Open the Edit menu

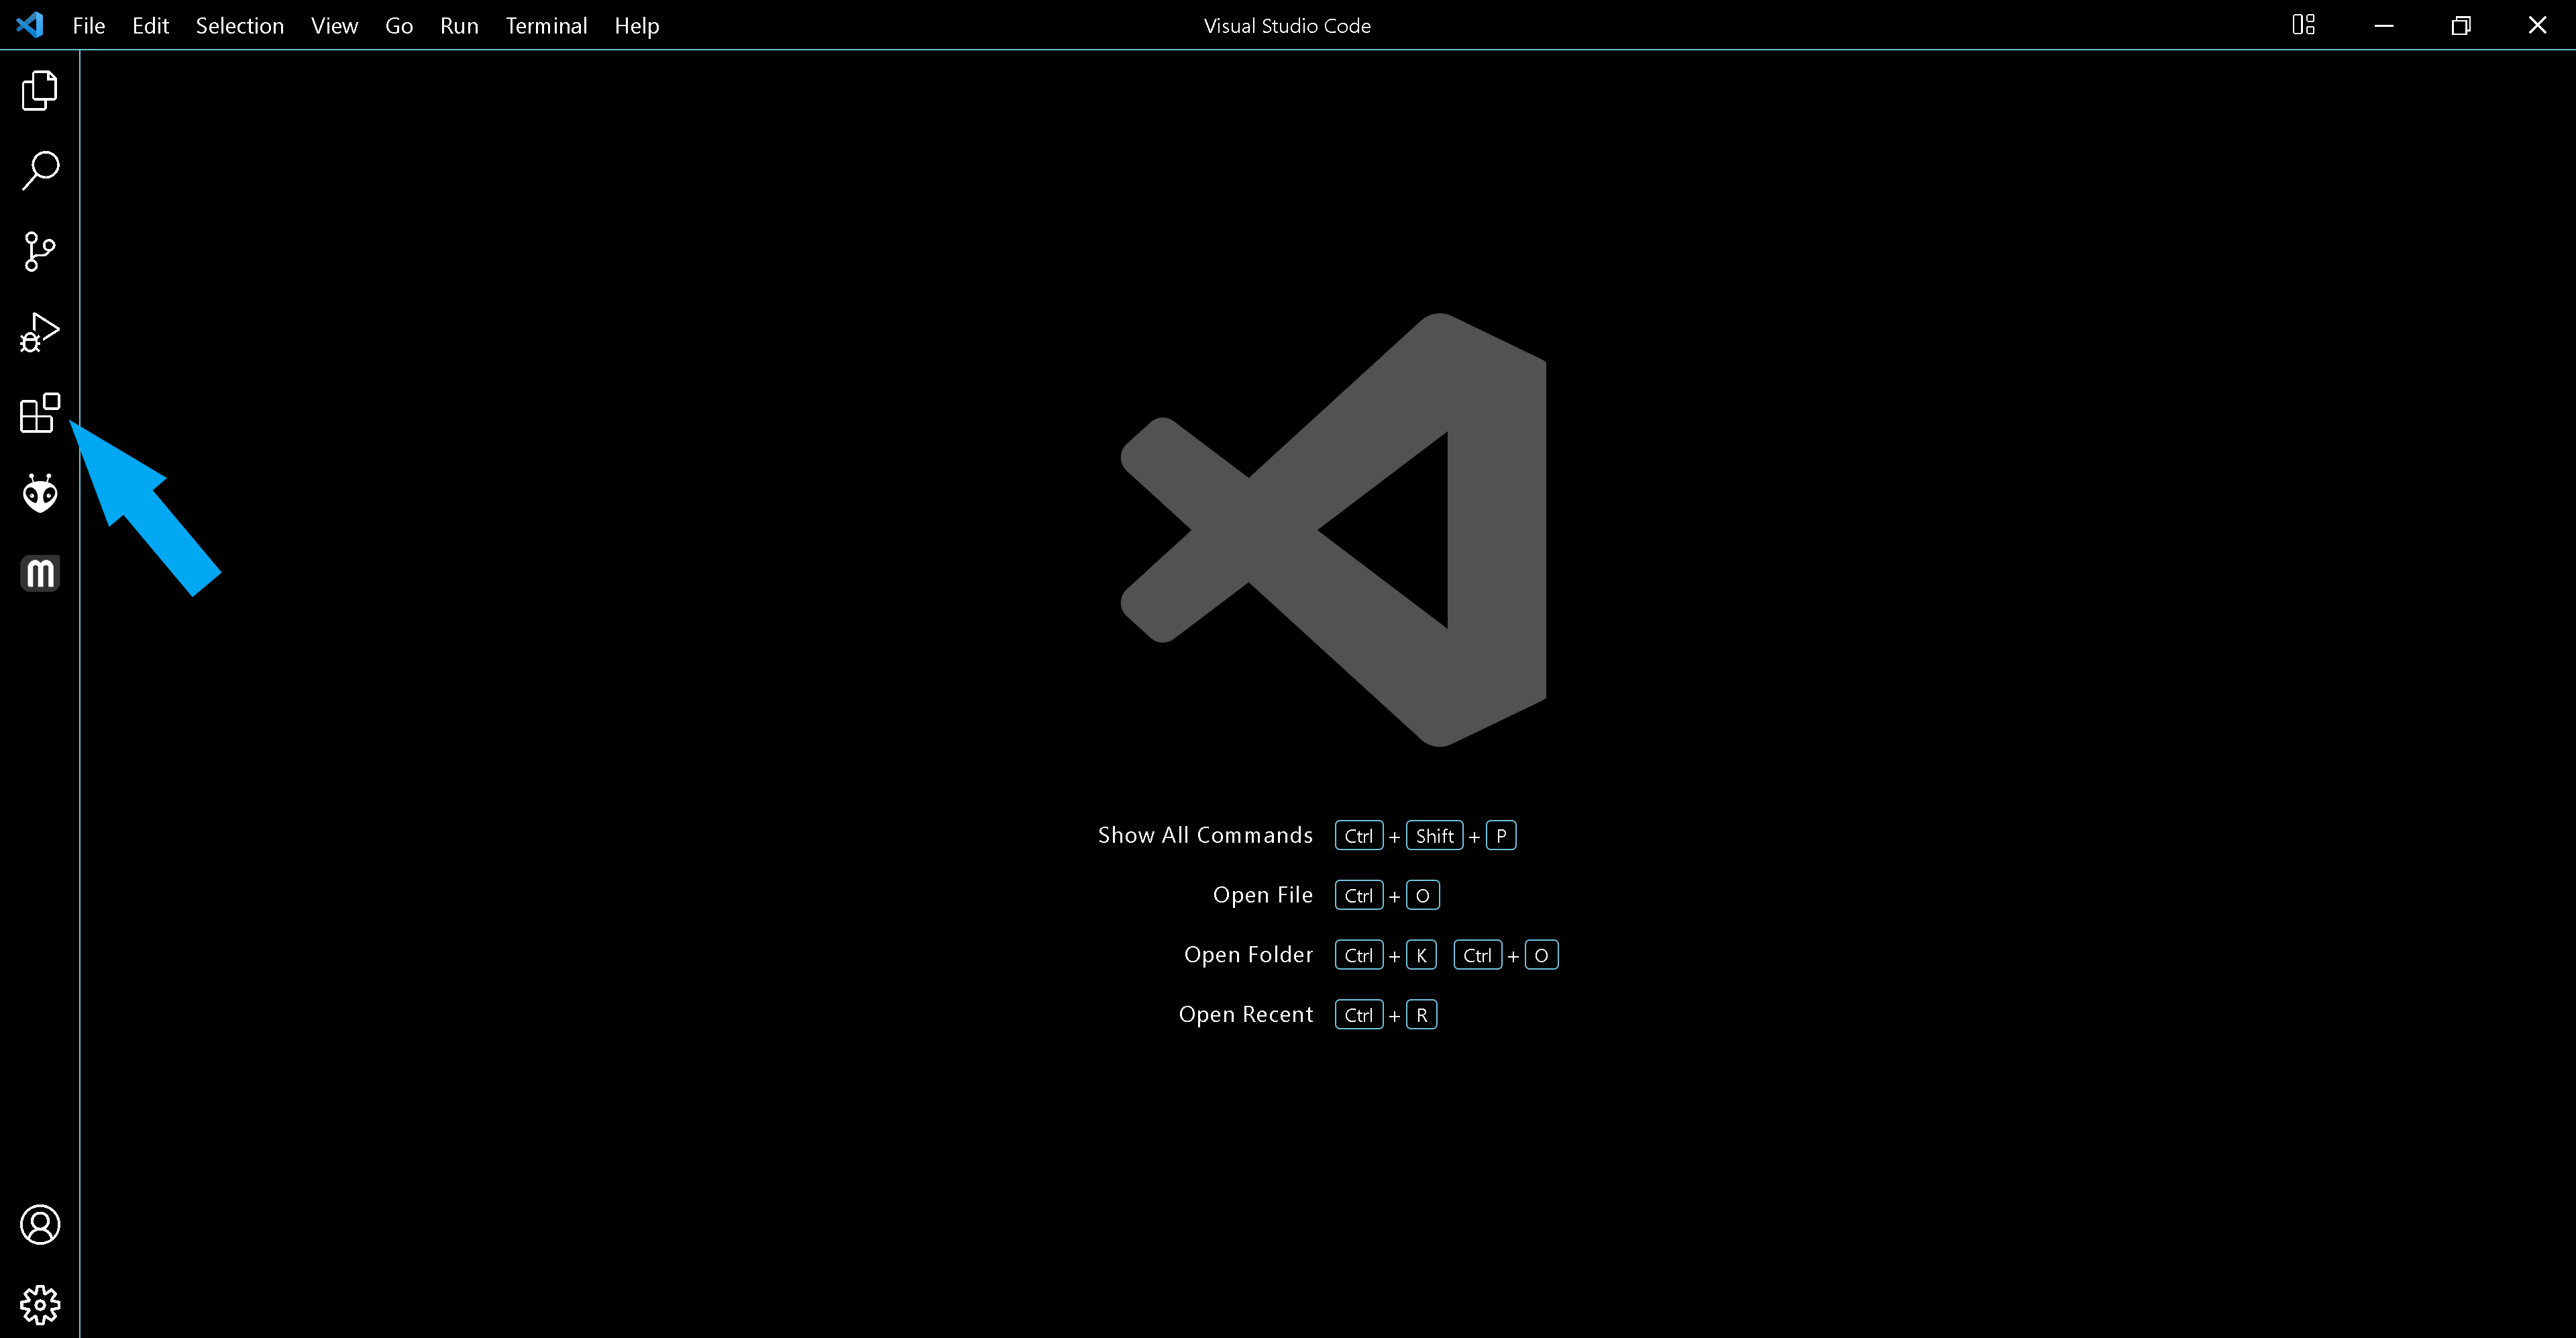(x=150, y=26)
